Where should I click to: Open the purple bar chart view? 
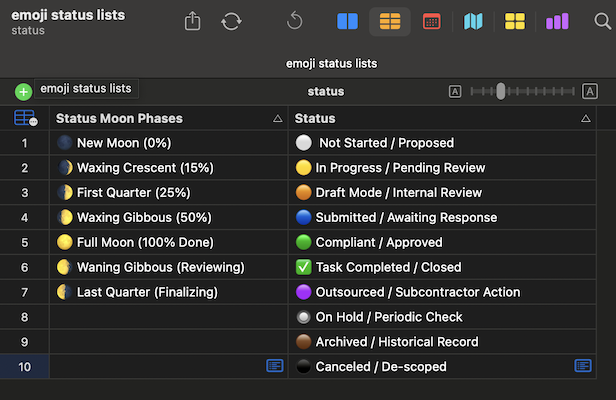[557, 21]
